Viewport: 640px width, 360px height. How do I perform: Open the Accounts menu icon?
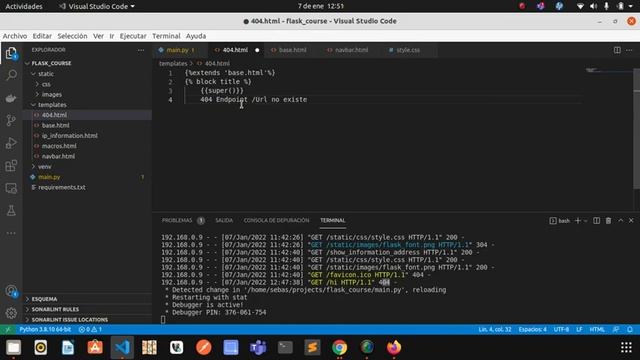coord(11,291)
